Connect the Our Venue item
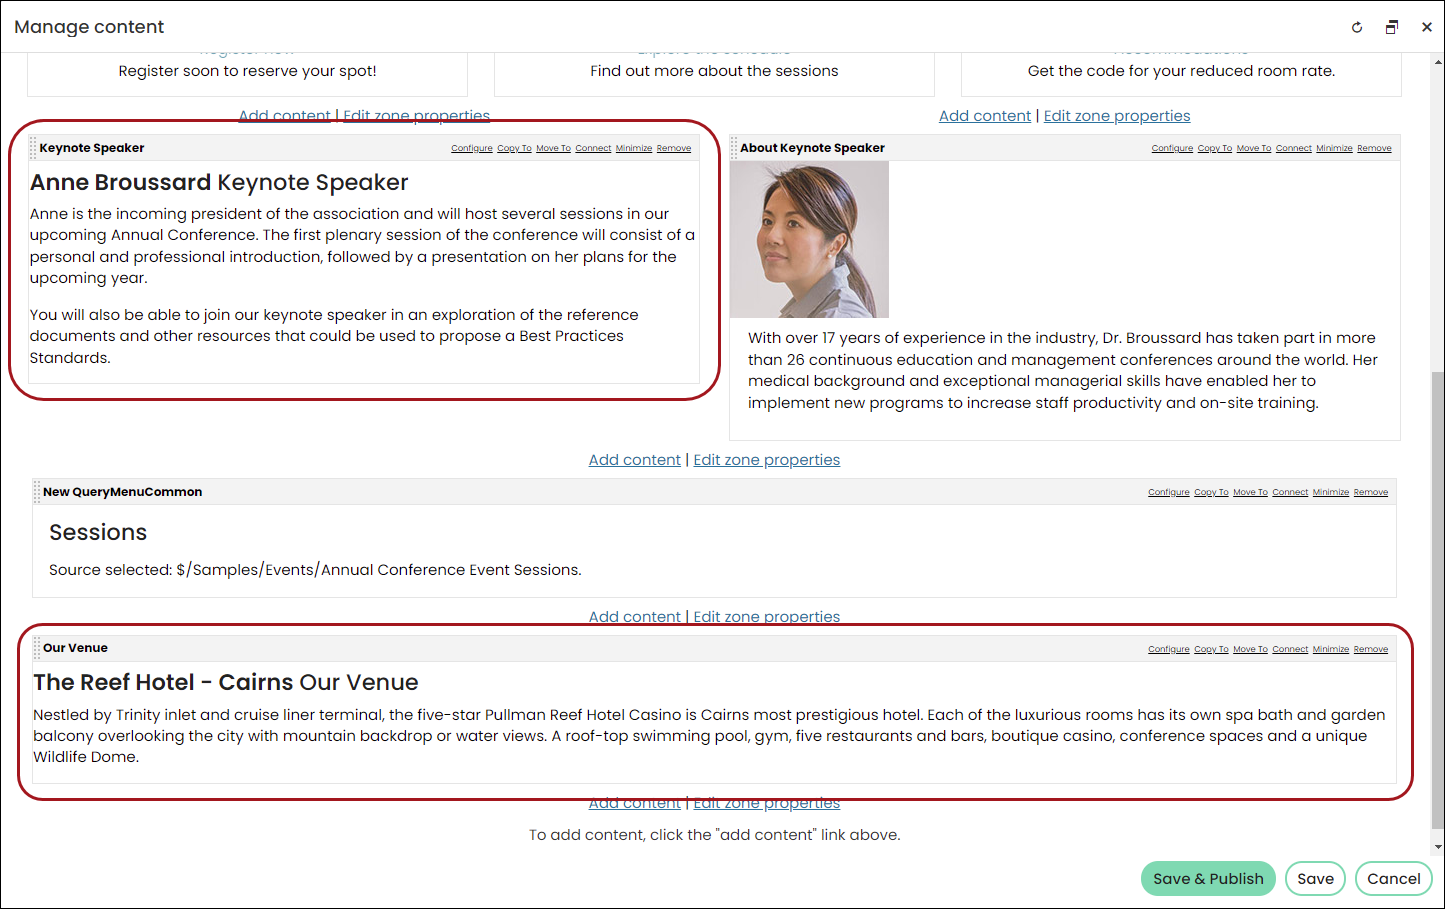This screenshot has width=1445, height=909. pos(1290,649)
